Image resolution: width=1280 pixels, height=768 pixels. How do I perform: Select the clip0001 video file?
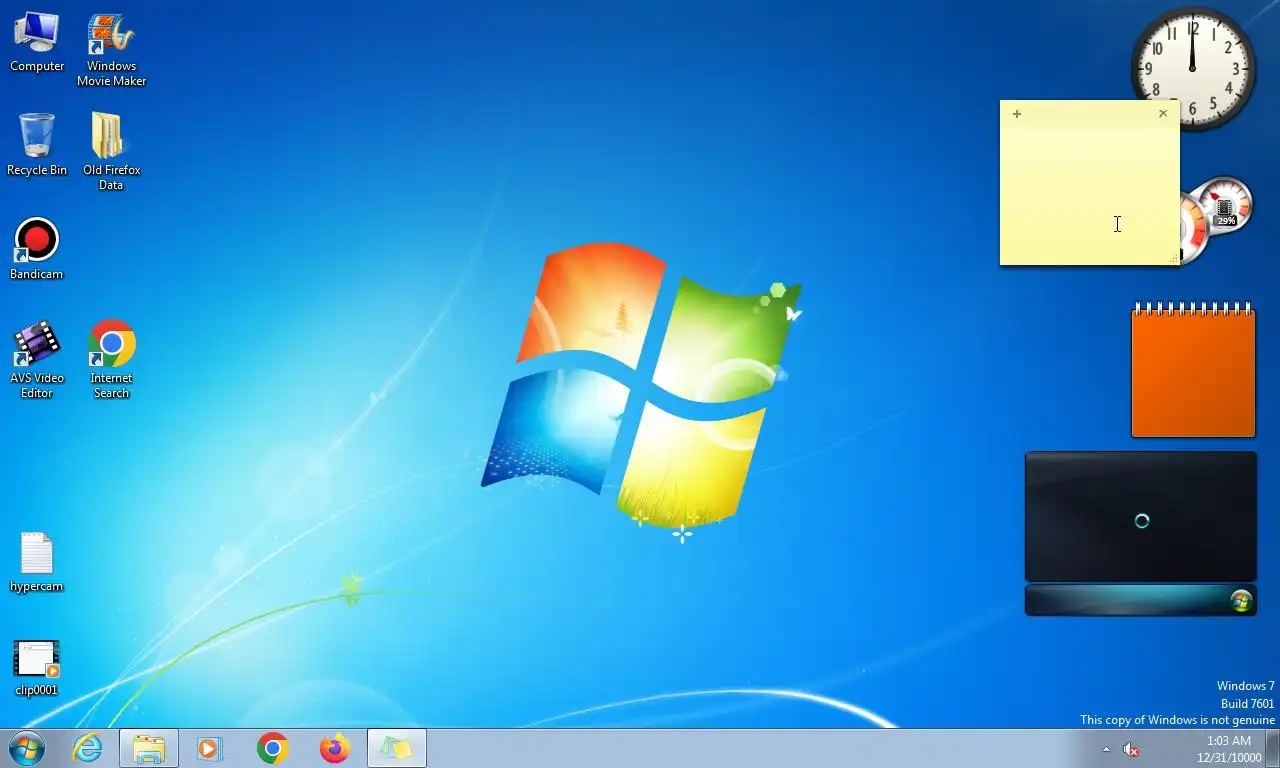(37, 667)
